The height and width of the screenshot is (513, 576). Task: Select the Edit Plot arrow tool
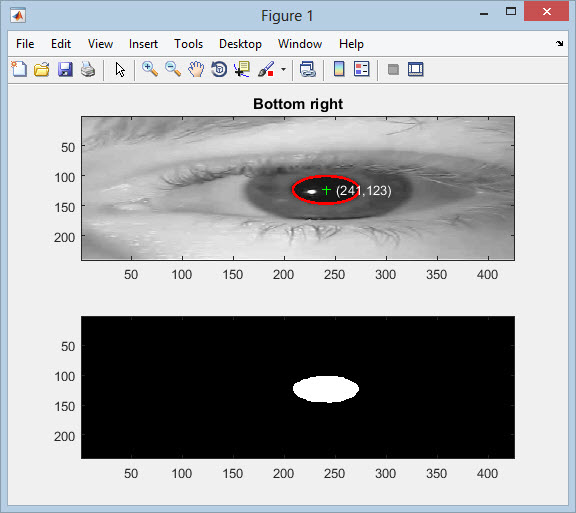[120, 69]
